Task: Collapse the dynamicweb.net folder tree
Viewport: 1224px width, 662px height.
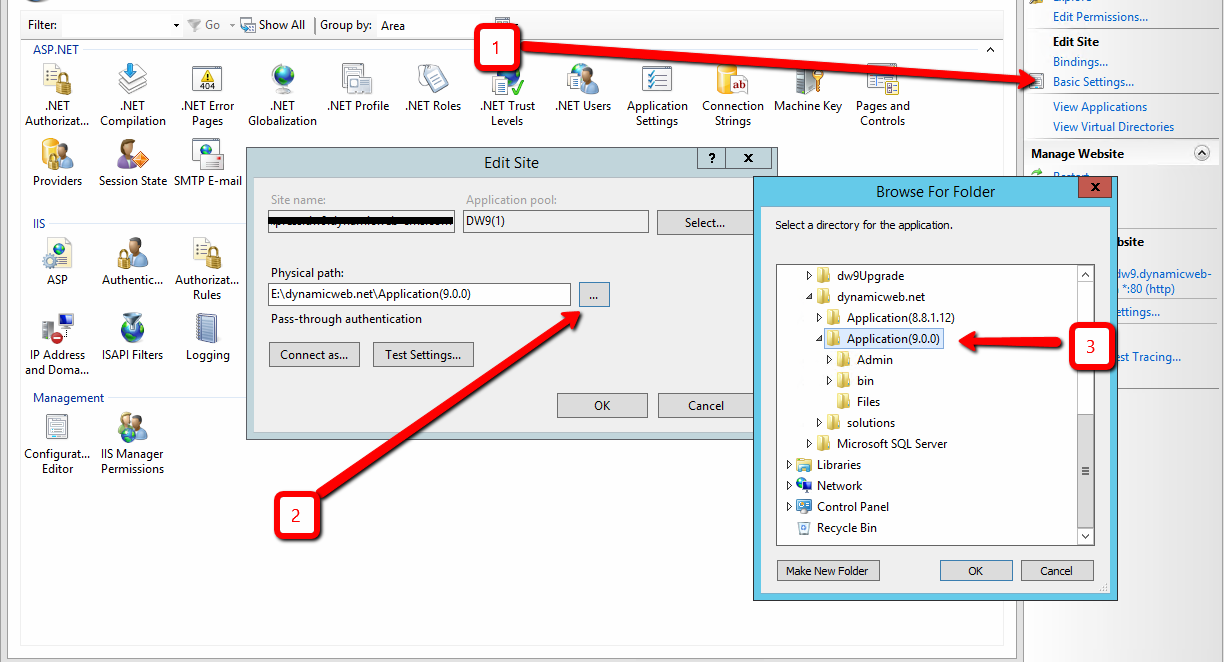Action: tap(810, 297)
